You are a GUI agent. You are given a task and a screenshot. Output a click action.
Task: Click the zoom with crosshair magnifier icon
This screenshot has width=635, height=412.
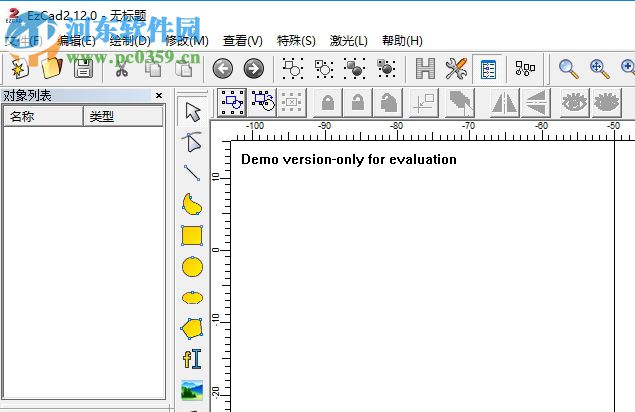(x=599, y=68)
